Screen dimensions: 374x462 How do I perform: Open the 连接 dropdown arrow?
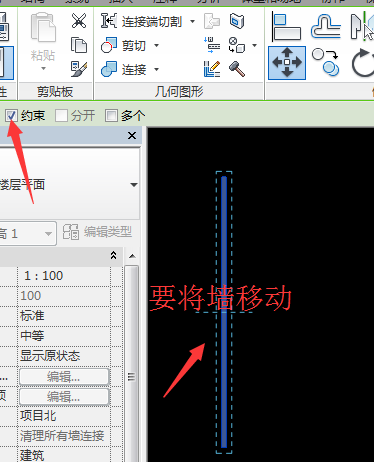click(156, 69)
